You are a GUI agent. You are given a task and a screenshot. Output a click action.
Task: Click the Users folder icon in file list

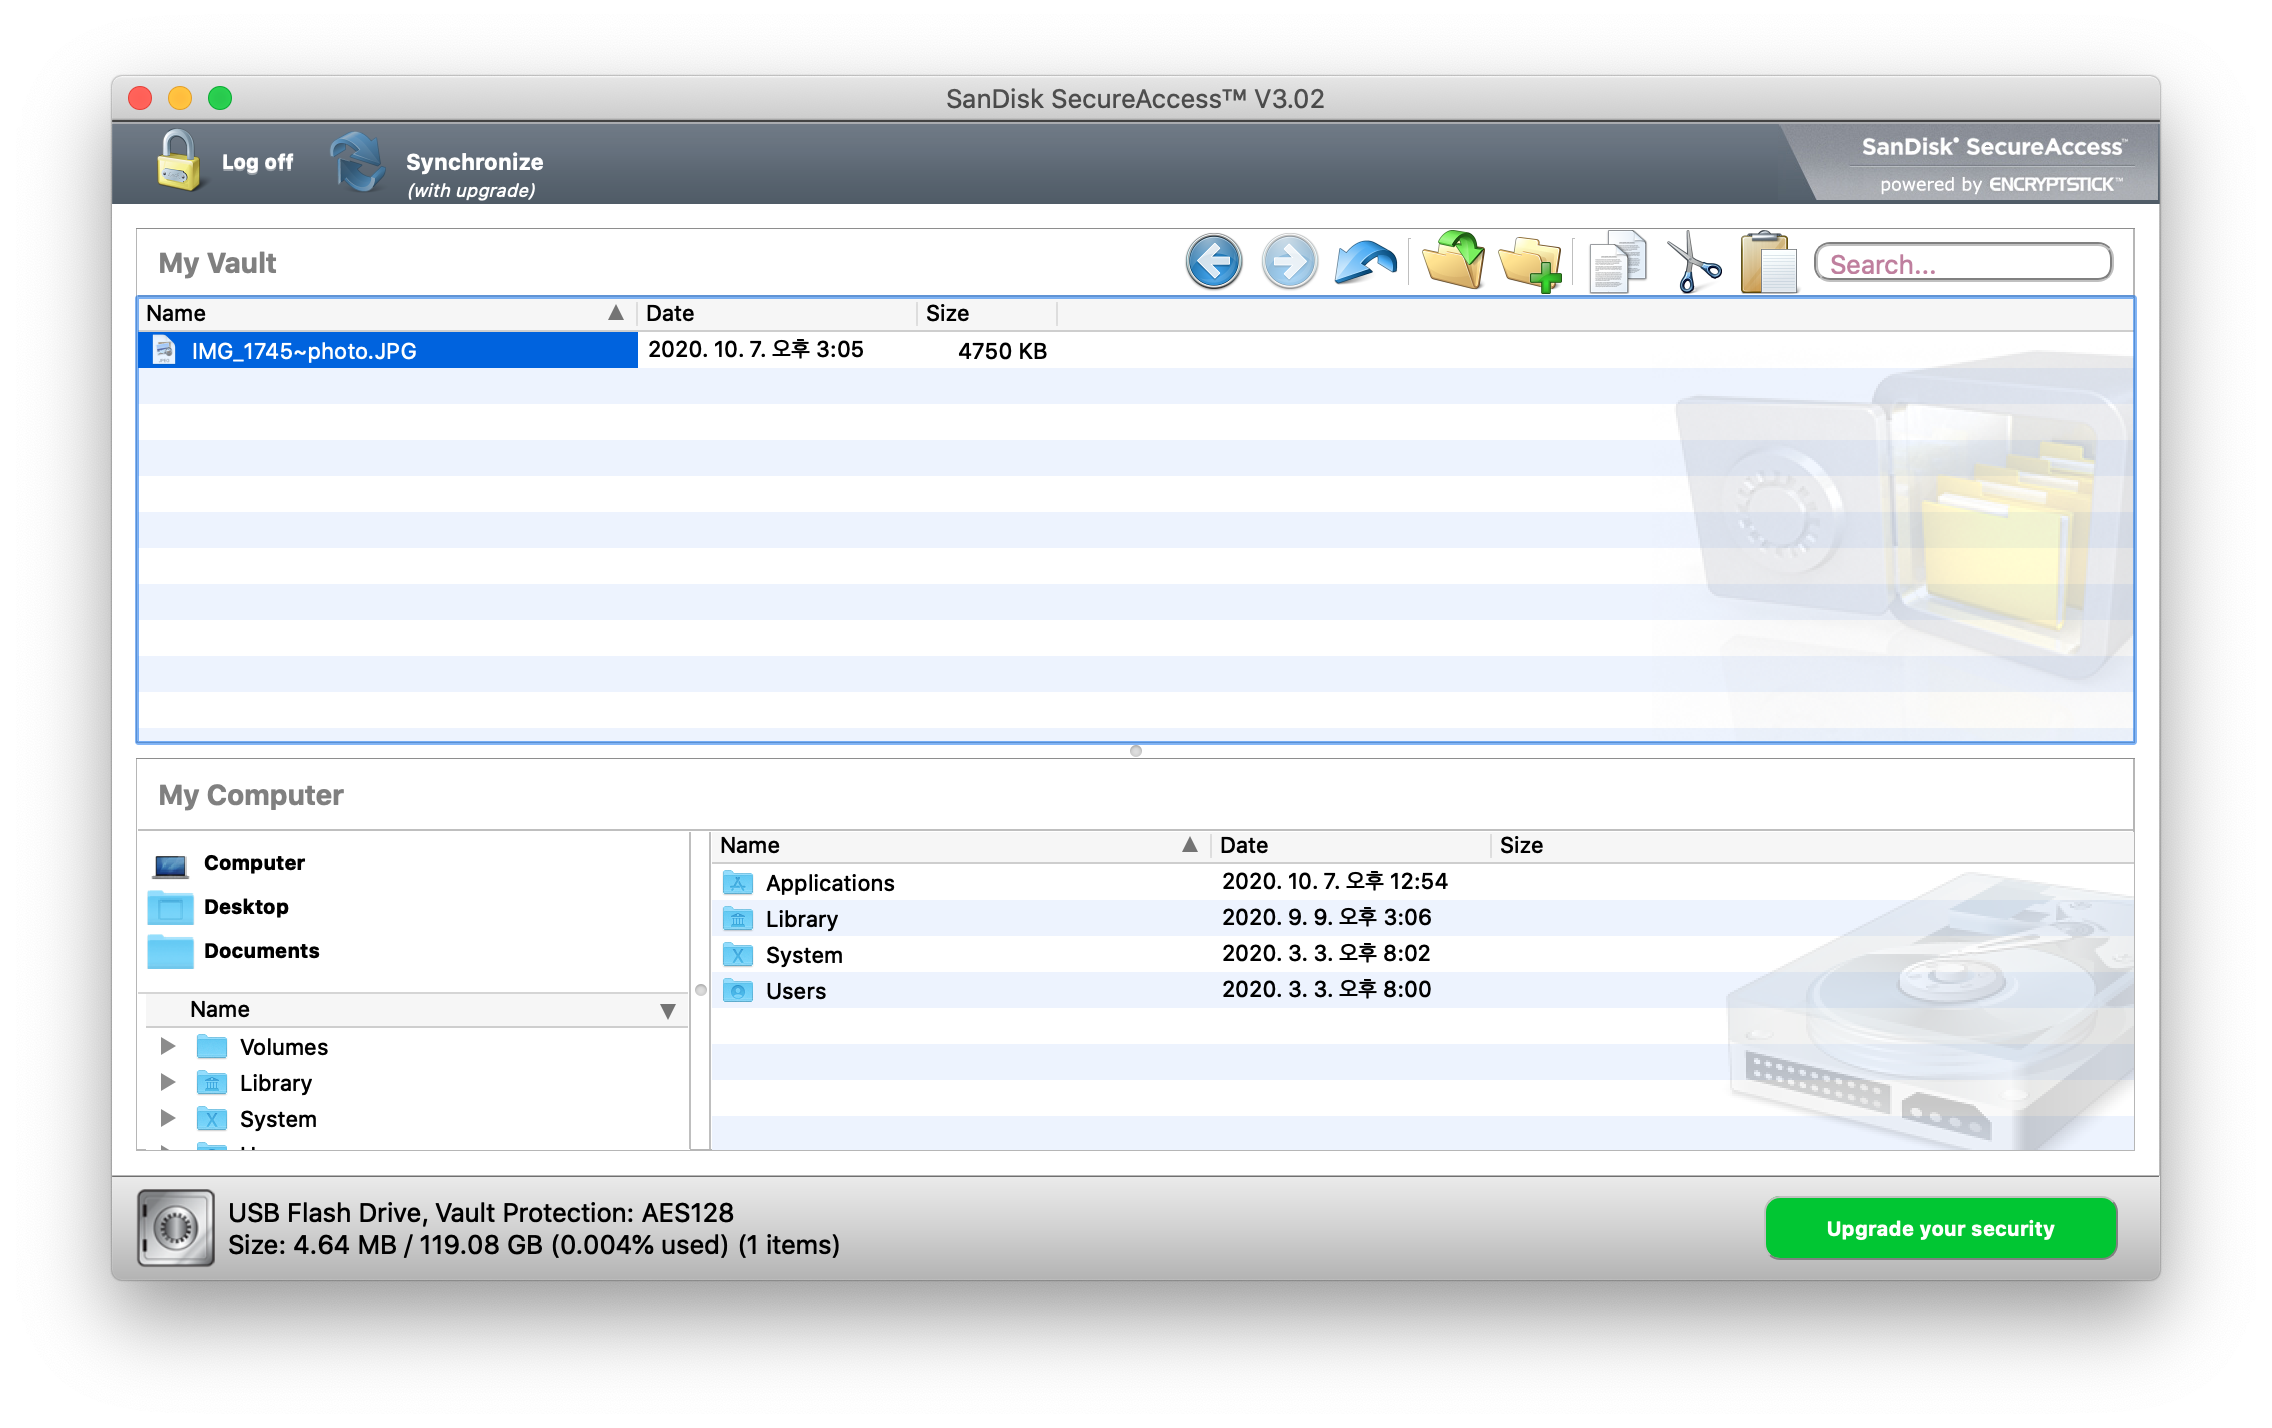coord(738,991)
